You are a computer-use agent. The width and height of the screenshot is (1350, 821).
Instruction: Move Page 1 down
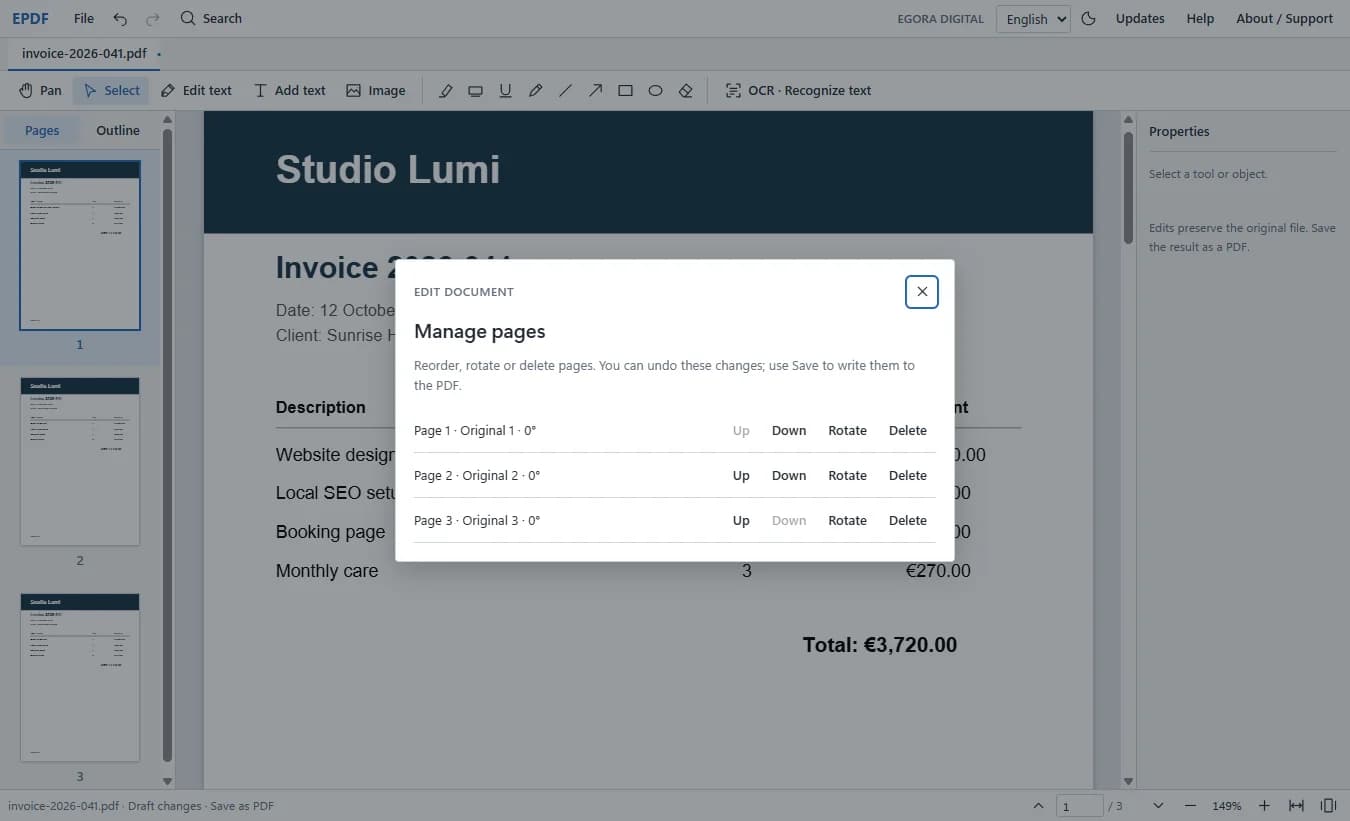click(x=789, y=431)
